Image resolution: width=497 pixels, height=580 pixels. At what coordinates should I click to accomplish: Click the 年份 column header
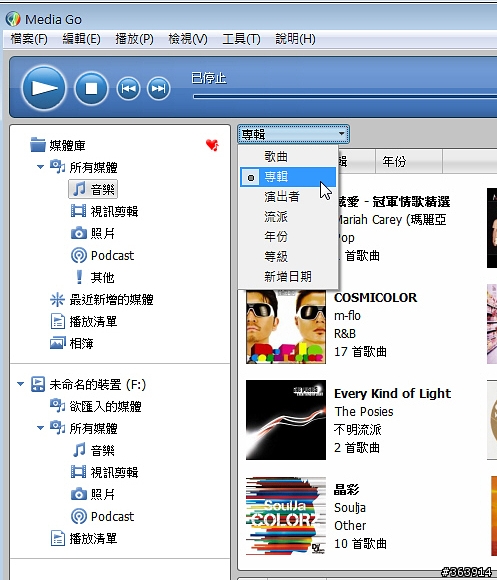point(409,161)
